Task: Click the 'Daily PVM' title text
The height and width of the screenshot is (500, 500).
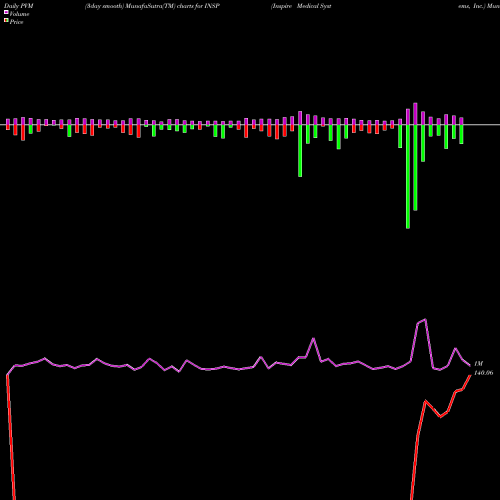Action: click(19, 6)
